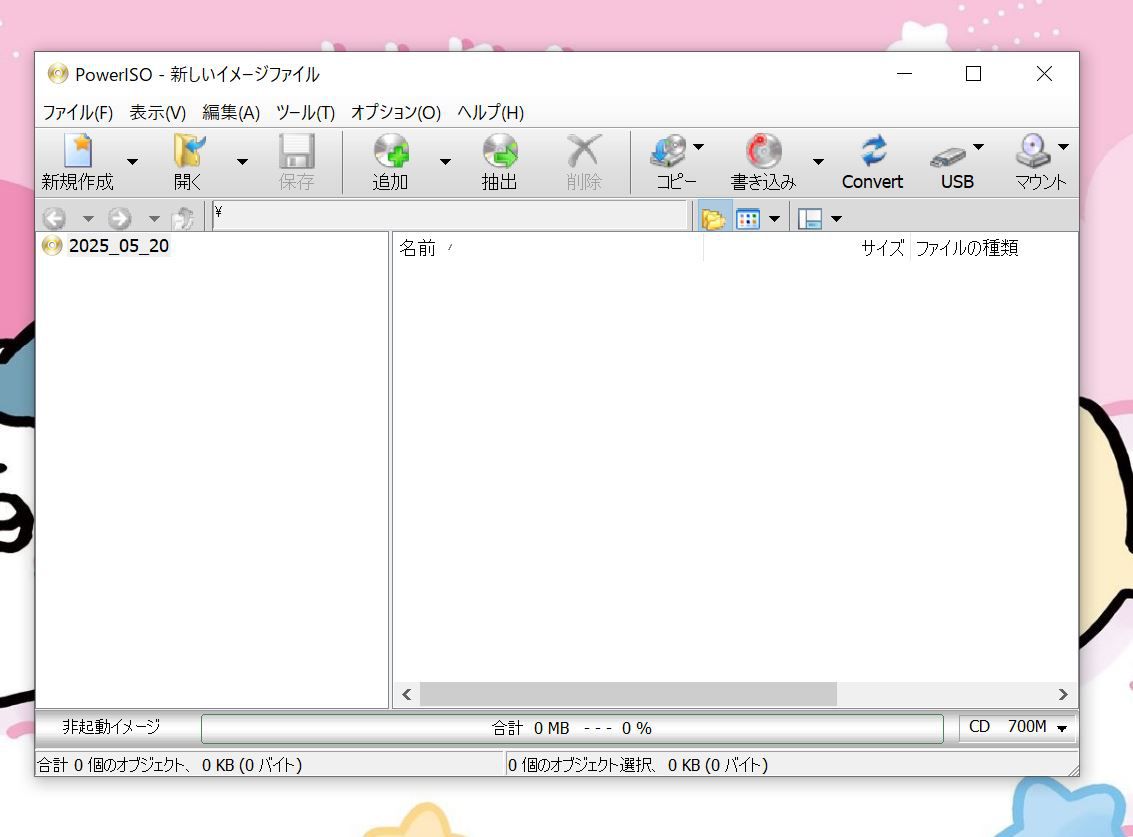
Task: Expand the USB dropdown arrow
Action: (978, 147)
